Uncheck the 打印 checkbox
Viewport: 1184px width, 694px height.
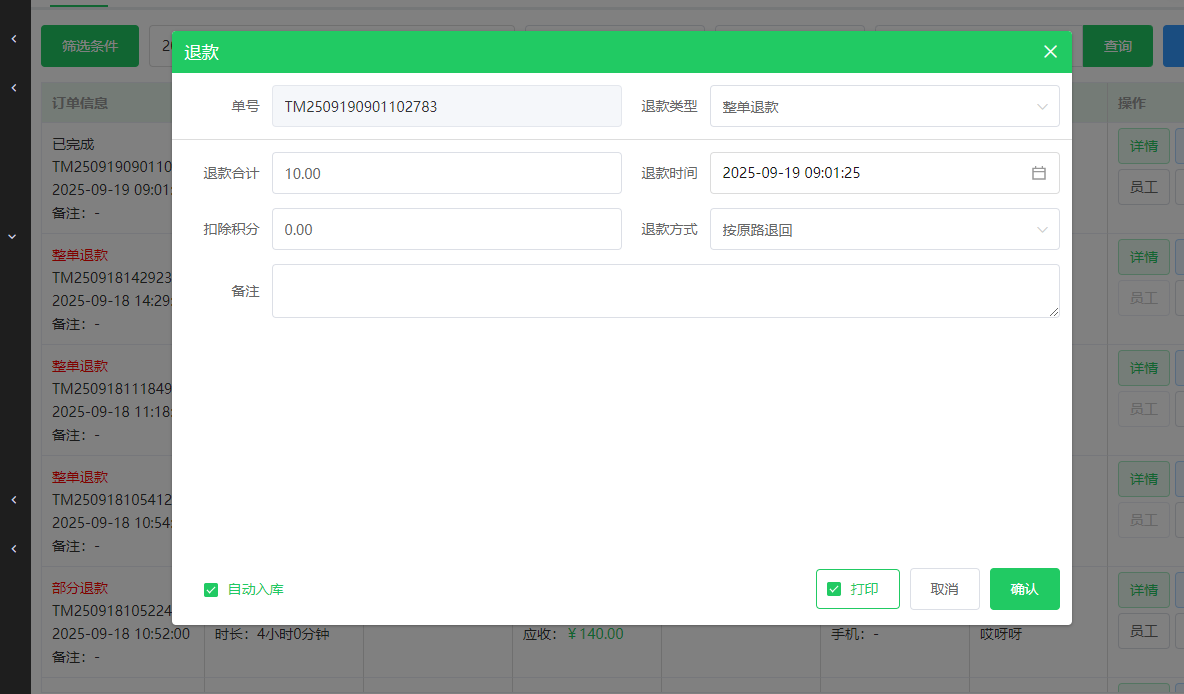(834, 589)
